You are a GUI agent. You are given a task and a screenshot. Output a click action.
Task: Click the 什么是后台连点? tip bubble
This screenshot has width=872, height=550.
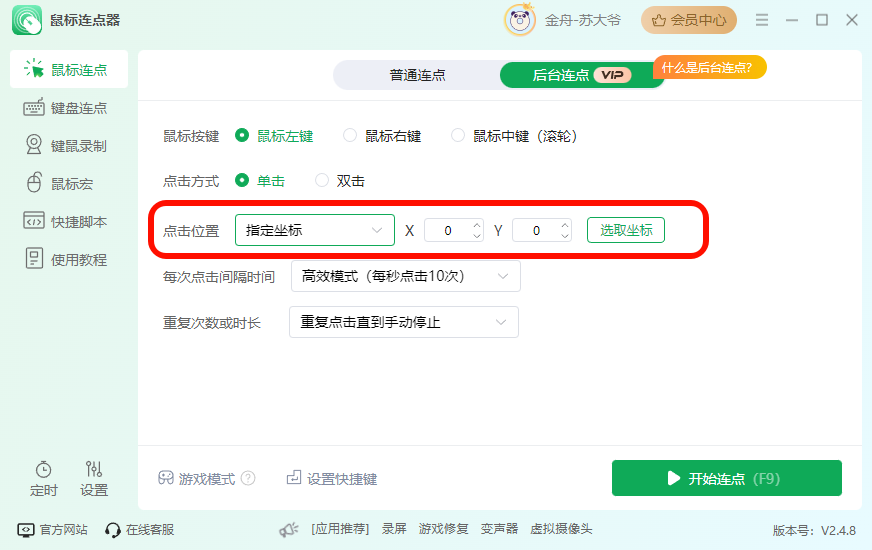[709, 68]
